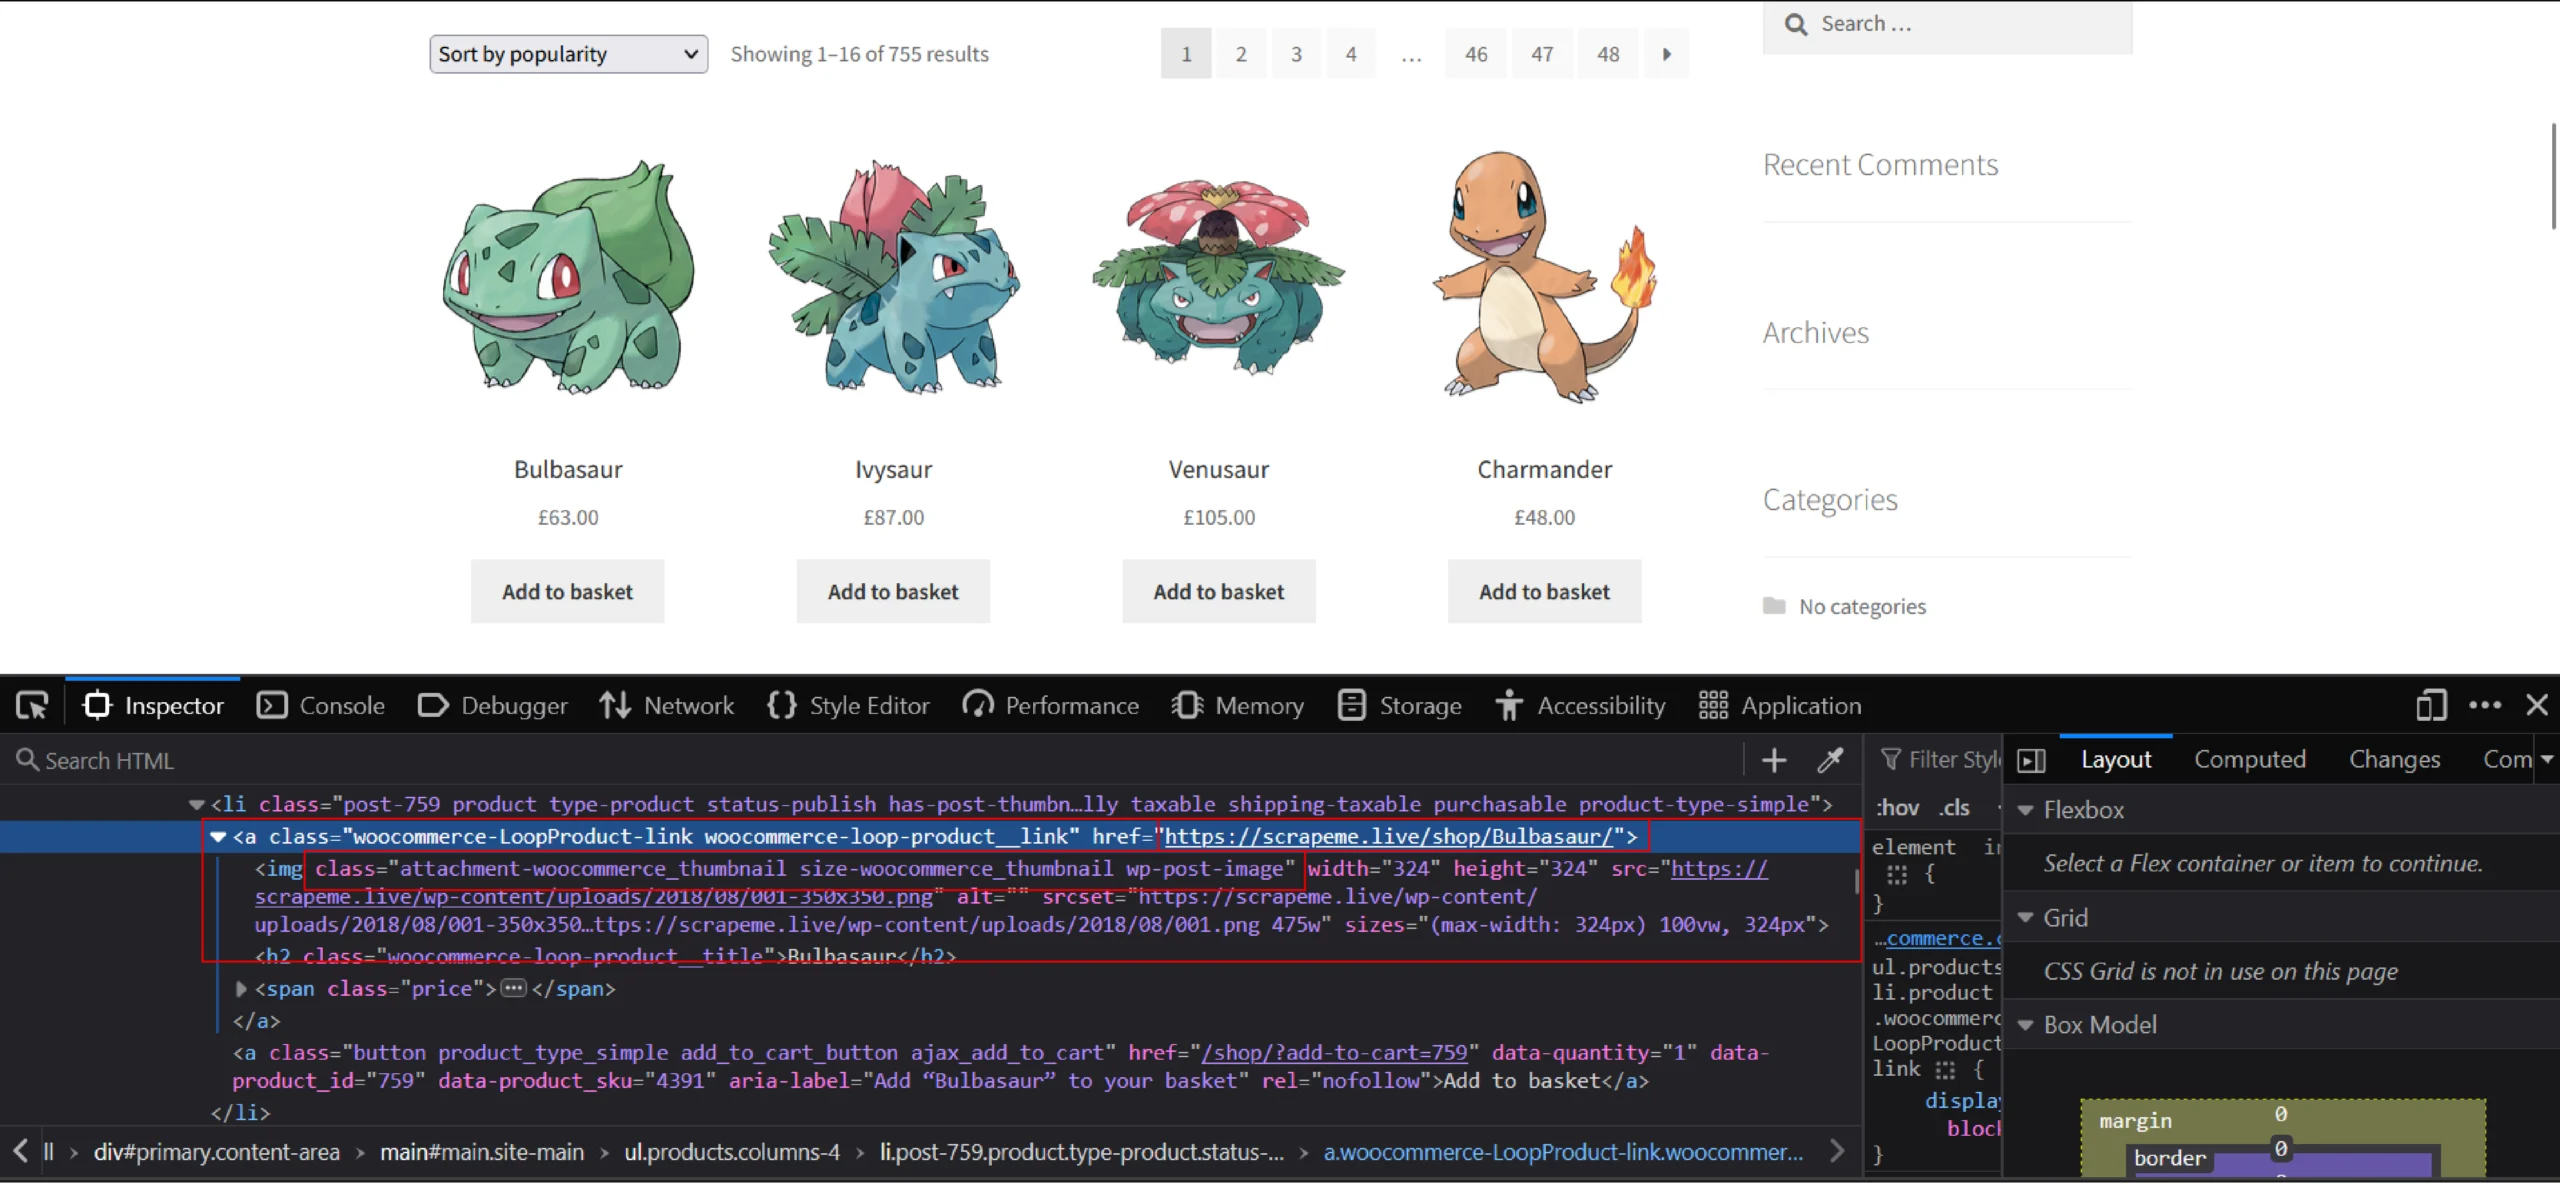Focus the site Search field
2560x1184 pixels.
(1948, 24)
